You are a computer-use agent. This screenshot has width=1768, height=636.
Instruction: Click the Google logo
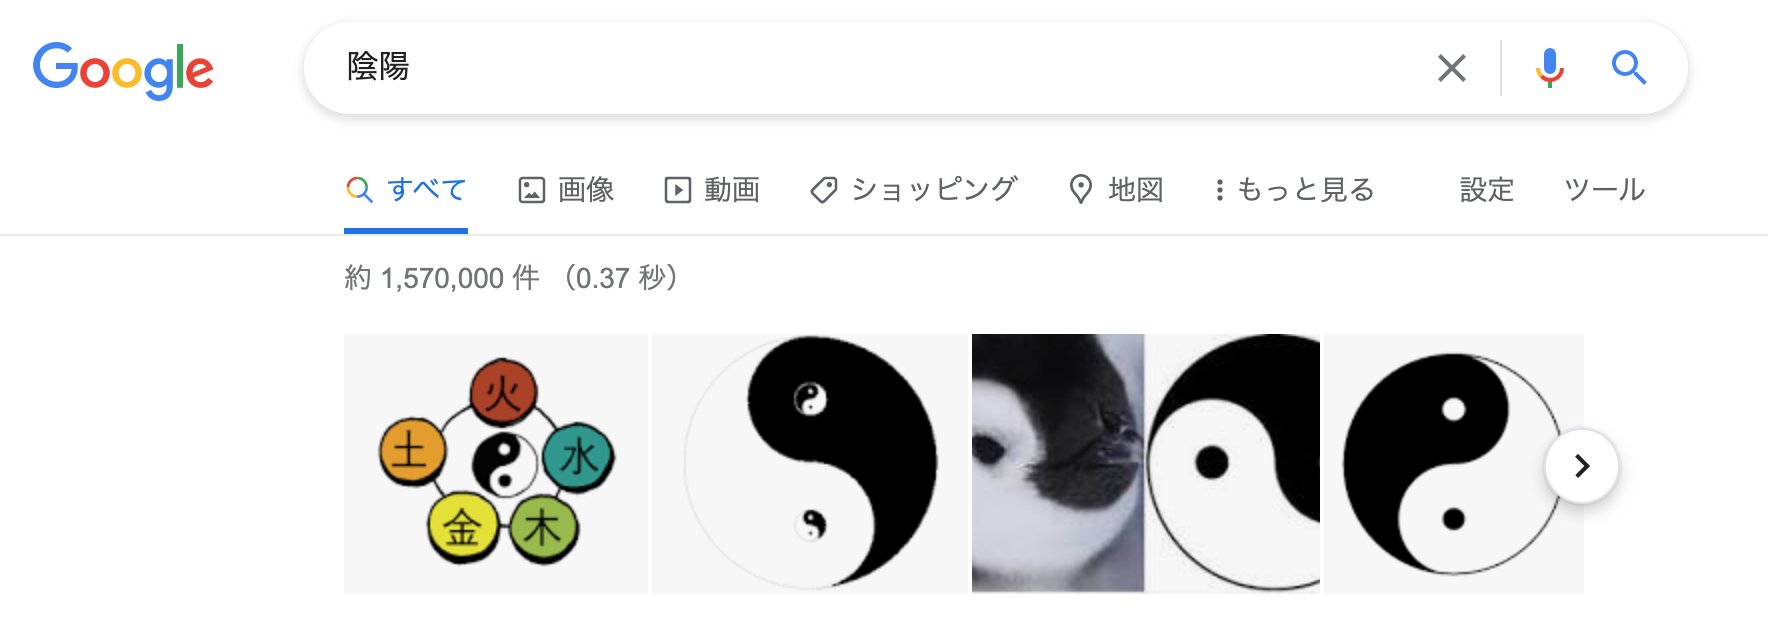click(123, 70)
